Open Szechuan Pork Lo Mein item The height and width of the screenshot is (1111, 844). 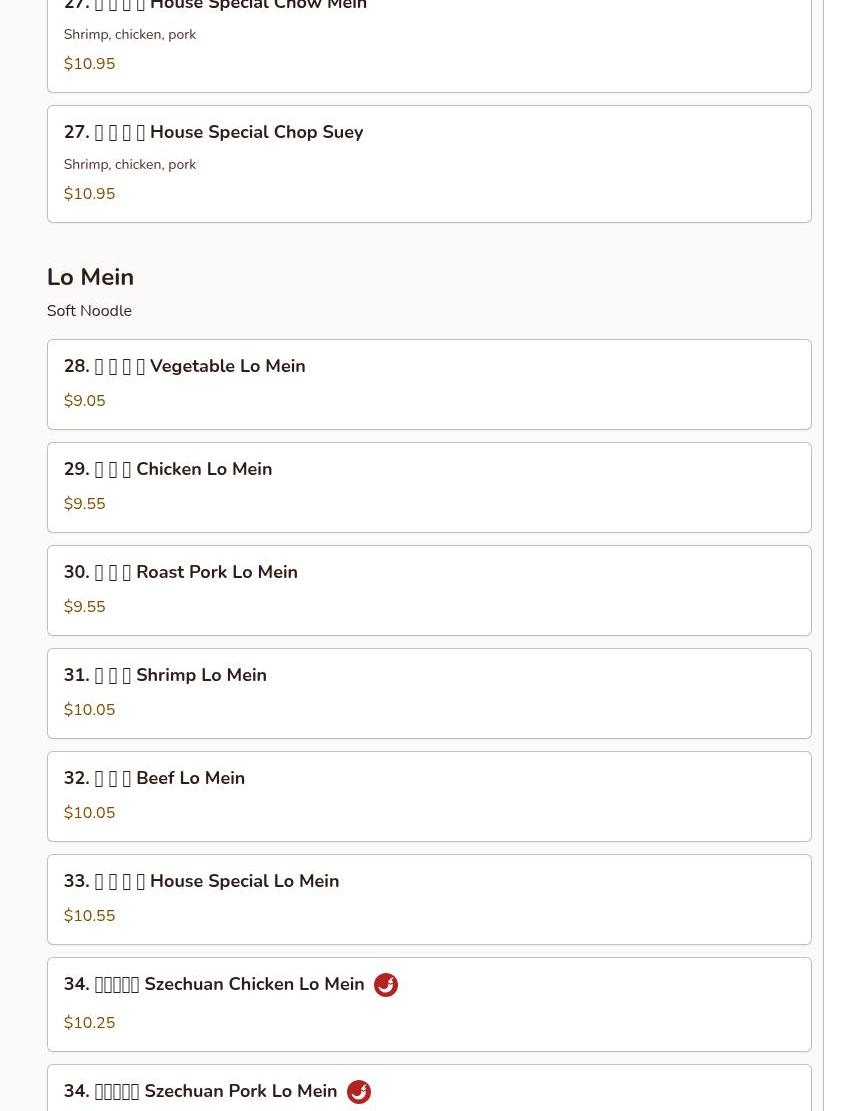tap(429, 1088)
